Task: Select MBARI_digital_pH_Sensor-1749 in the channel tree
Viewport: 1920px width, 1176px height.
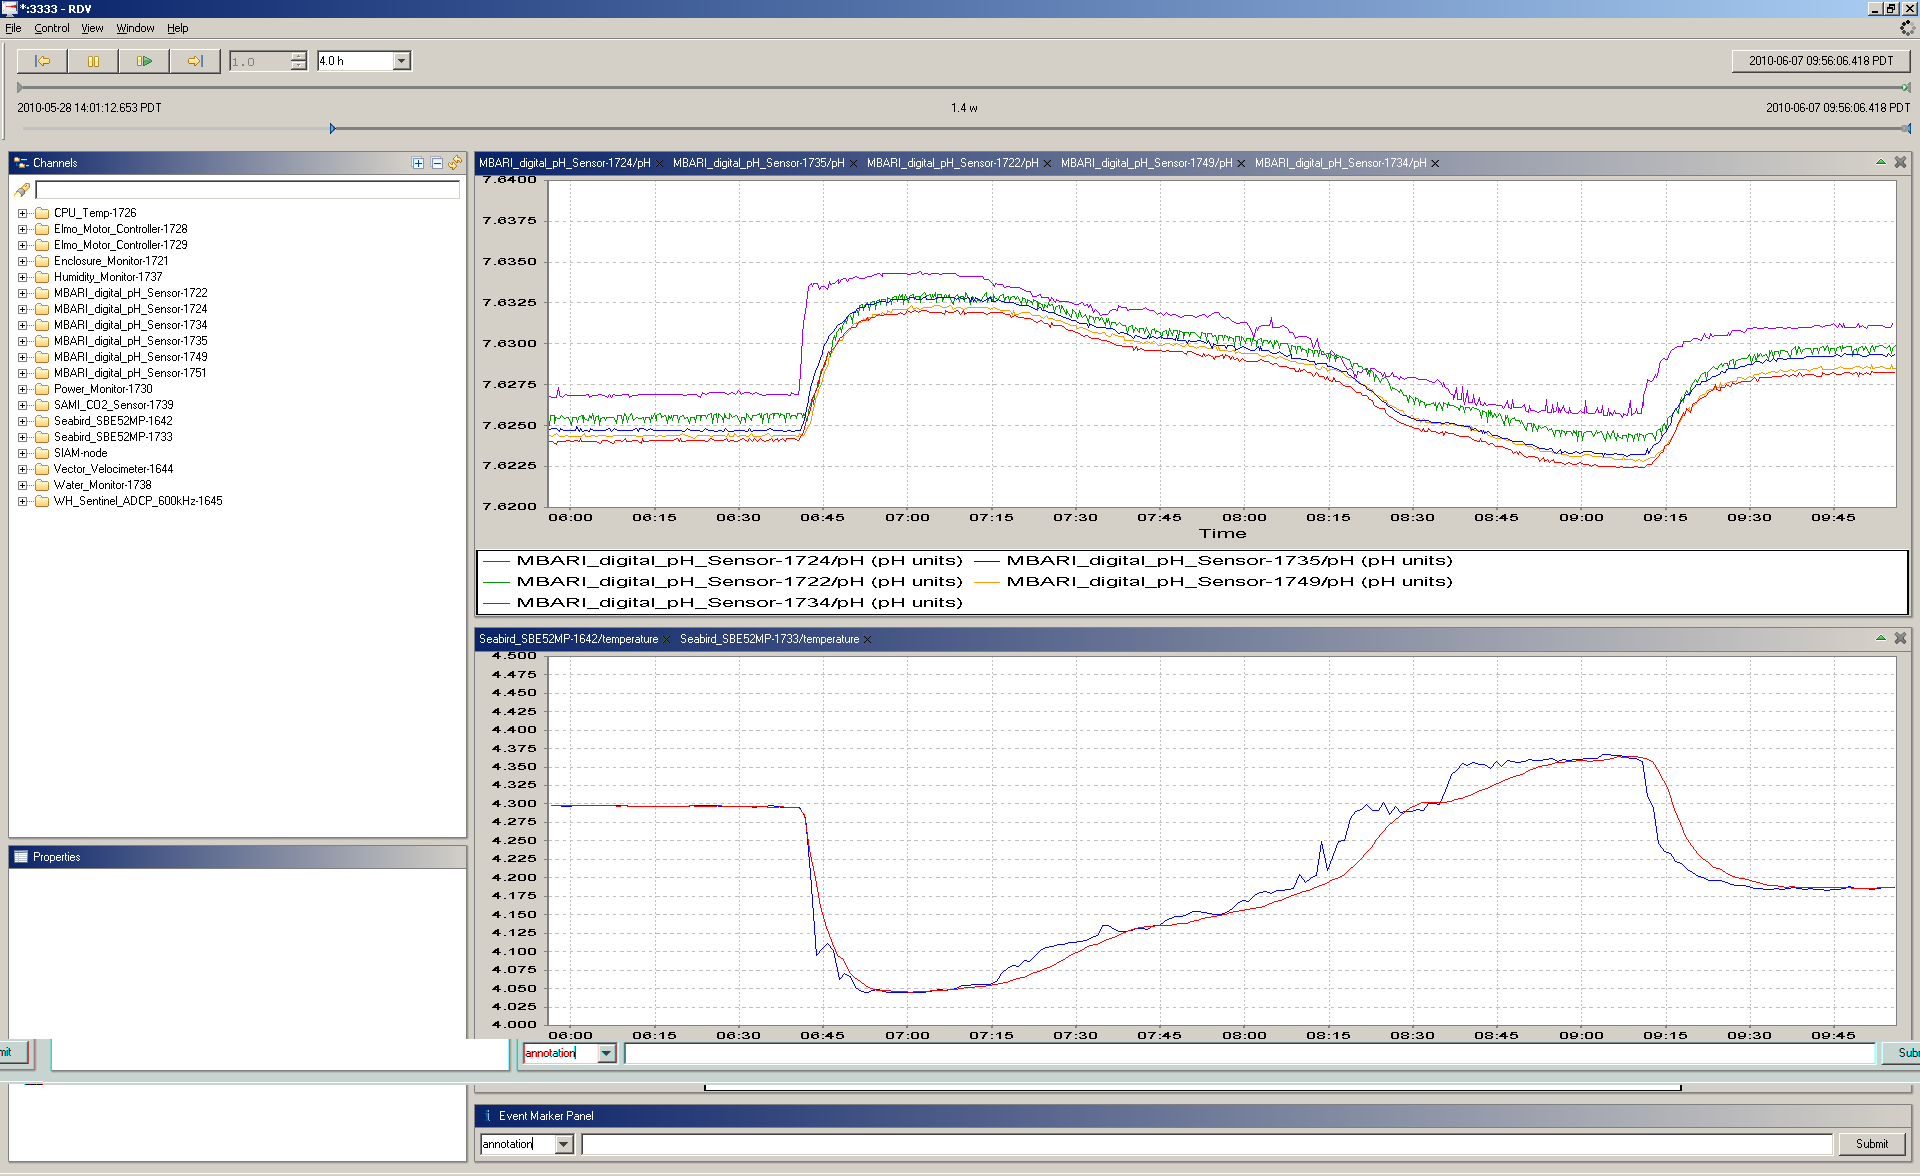Action: [130, 357]
